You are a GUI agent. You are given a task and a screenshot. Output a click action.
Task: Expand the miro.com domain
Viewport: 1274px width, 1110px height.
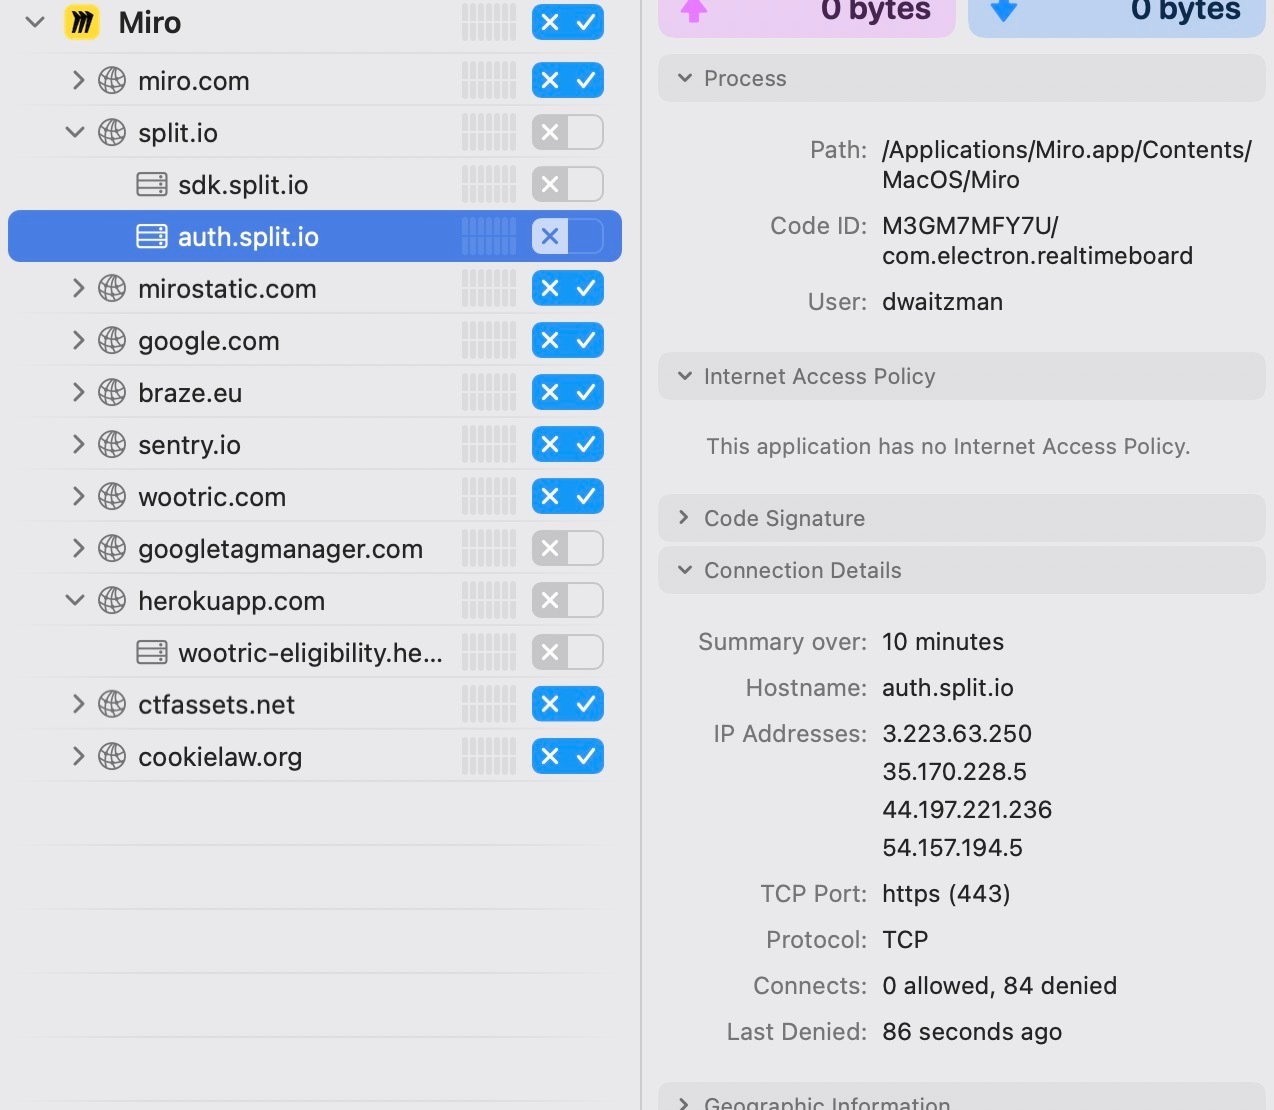point(78,80)
